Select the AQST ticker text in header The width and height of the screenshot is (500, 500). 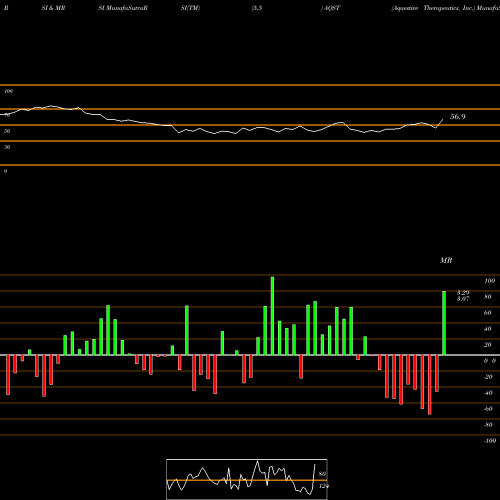pyautogui.click(x=331, y=8)
